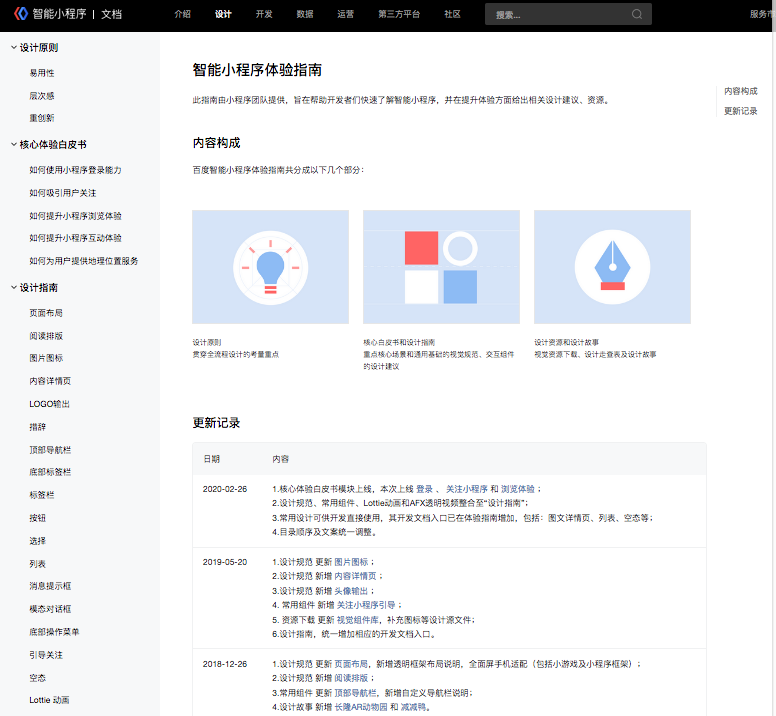The width and height of the screenshot is (776, 716).
Task: Select 空态 in the sidebar
Action: coord(37,678)
